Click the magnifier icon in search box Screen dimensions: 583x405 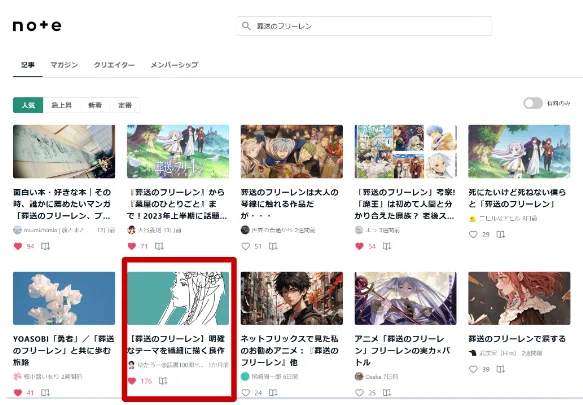(x=246, y=26)
